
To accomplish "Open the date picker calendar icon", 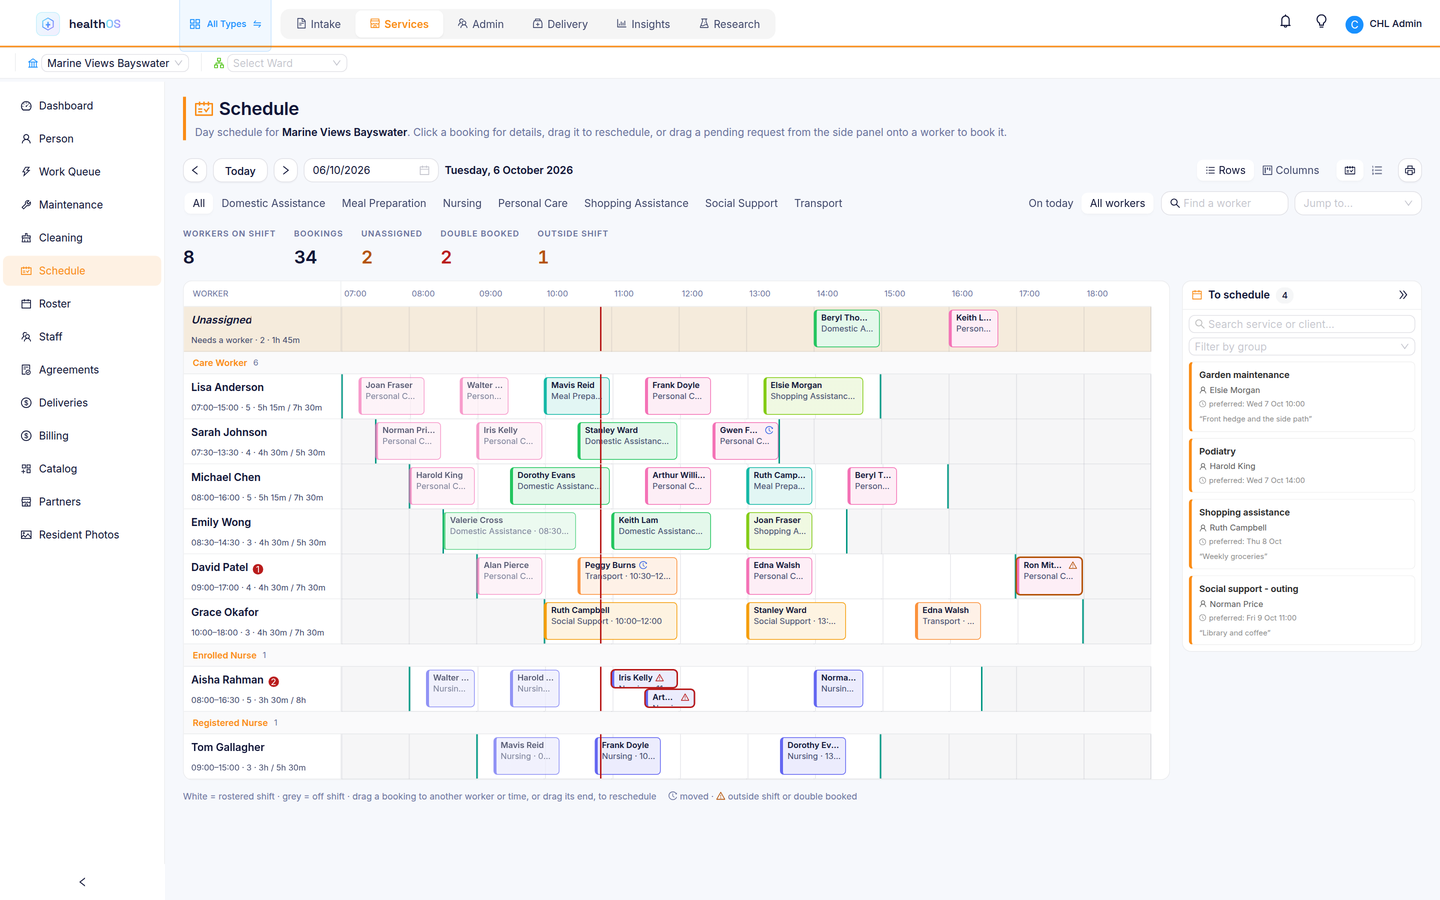I will 424,171.
